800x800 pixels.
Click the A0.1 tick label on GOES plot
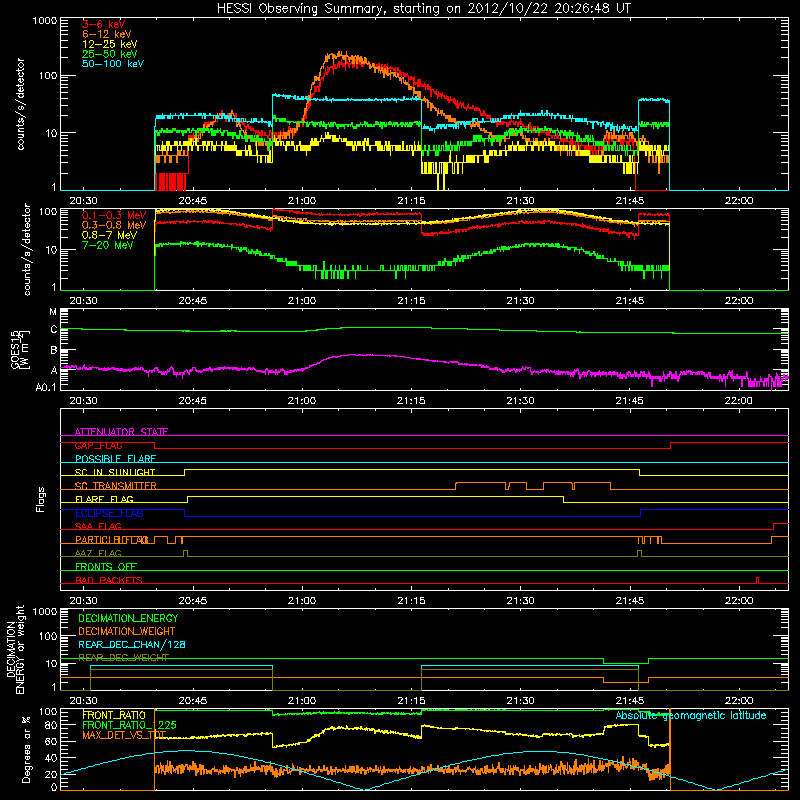pyautogui.click(x=46, y=387)
